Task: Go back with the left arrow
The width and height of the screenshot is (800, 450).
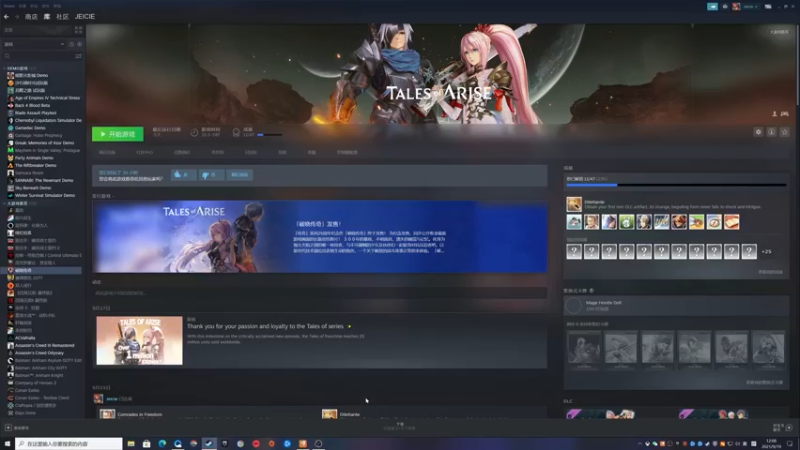Action: 7,17
